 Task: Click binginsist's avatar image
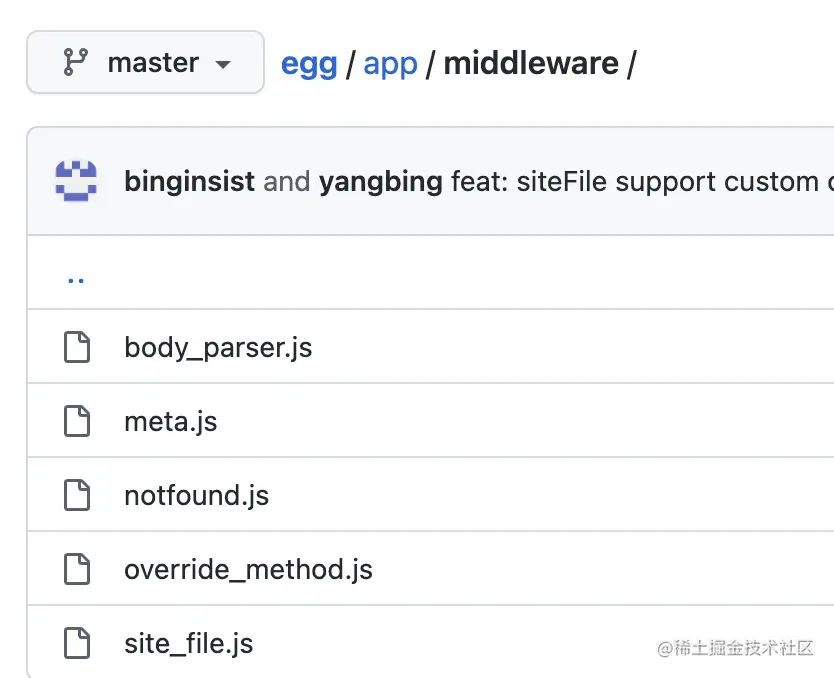[76, 181]
